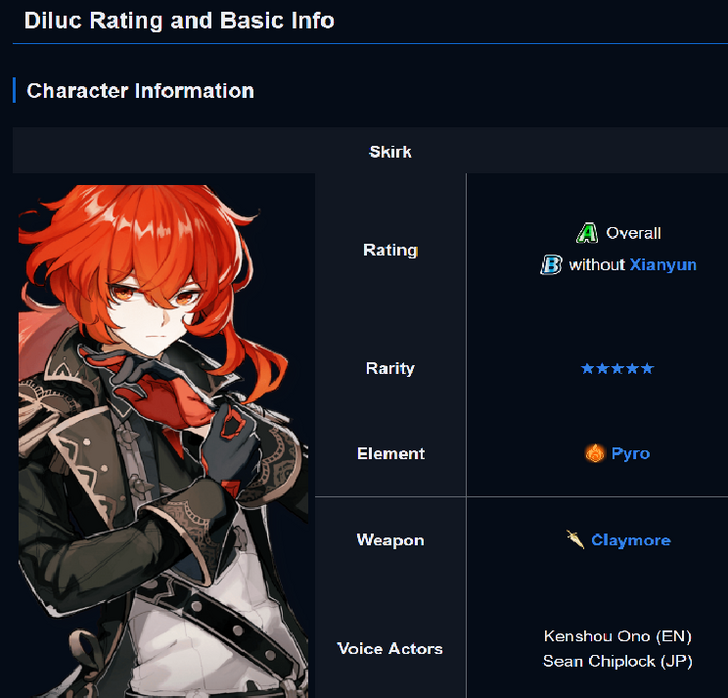Click the Element row label

click(390, 453)
